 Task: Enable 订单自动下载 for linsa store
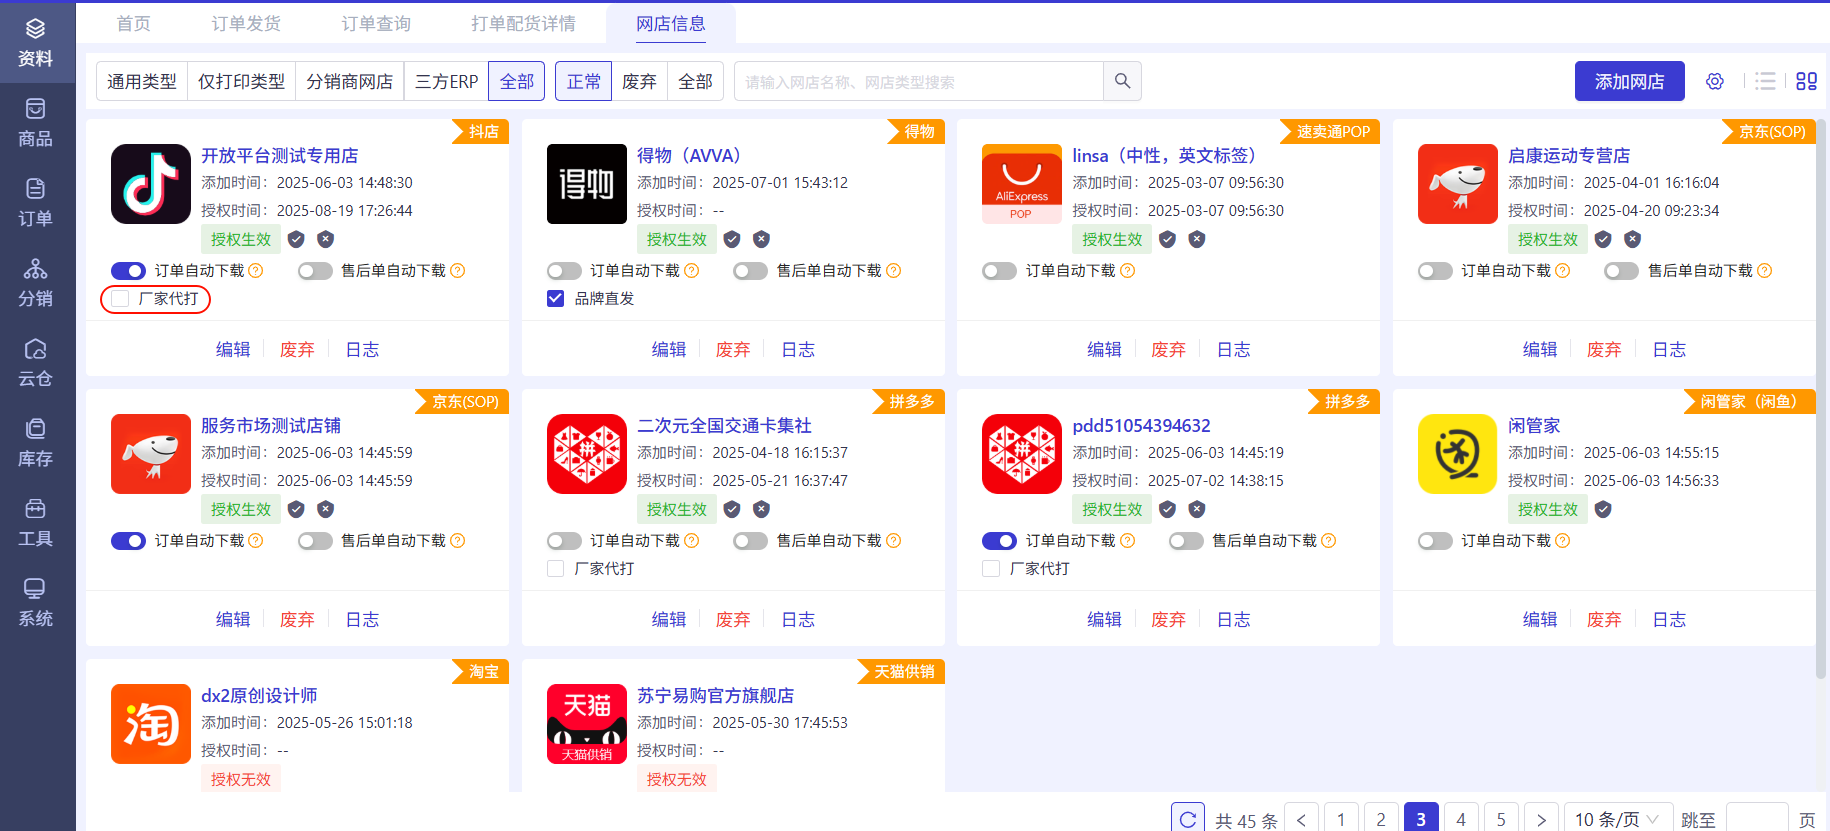[999, 271]
